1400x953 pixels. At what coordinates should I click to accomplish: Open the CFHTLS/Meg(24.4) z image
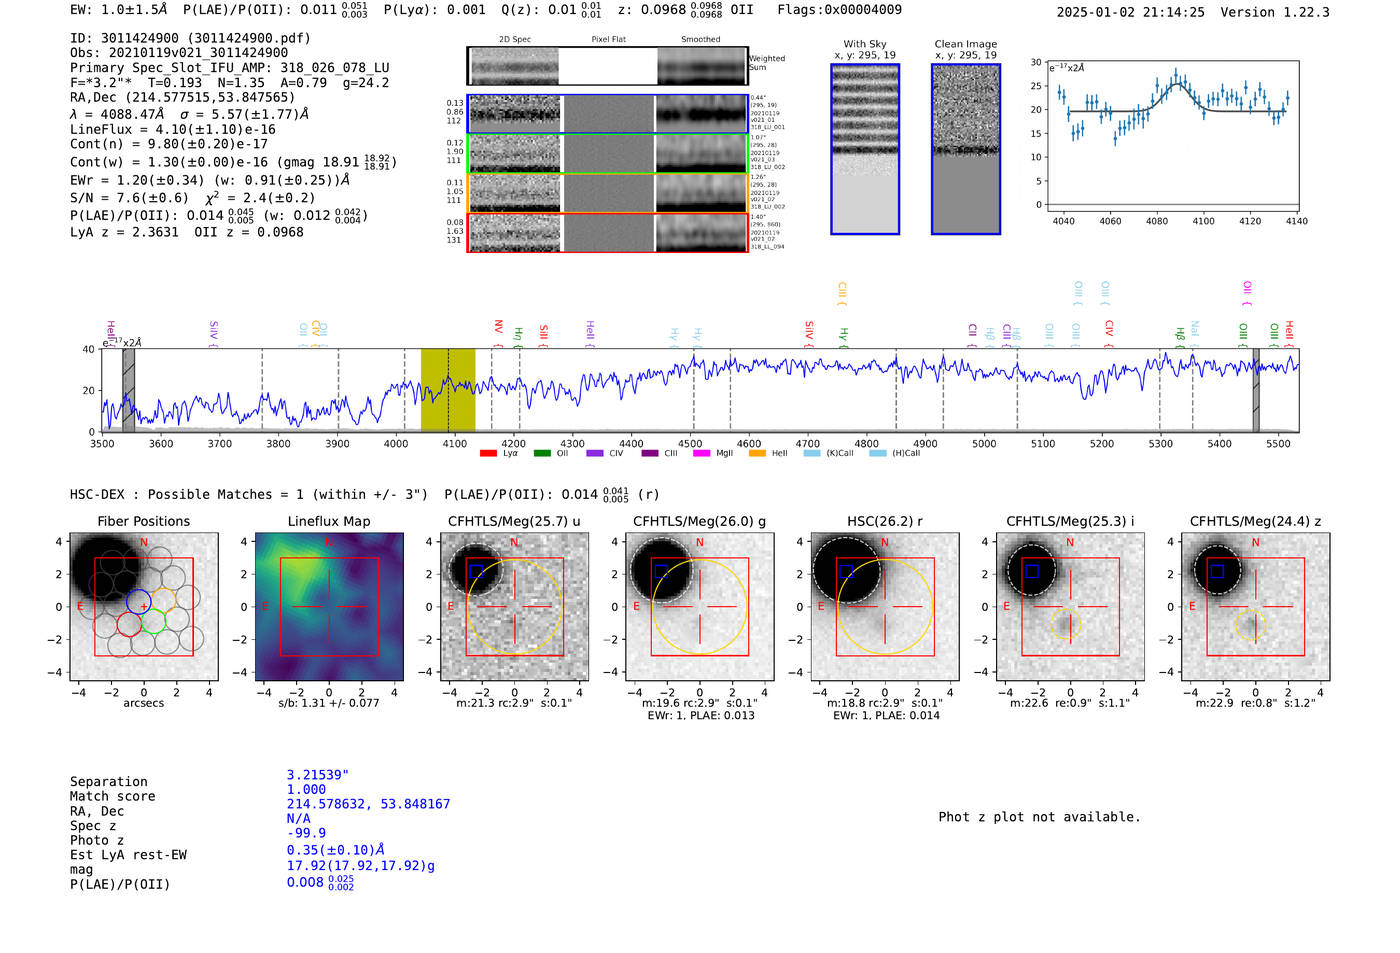point(1255,607)
